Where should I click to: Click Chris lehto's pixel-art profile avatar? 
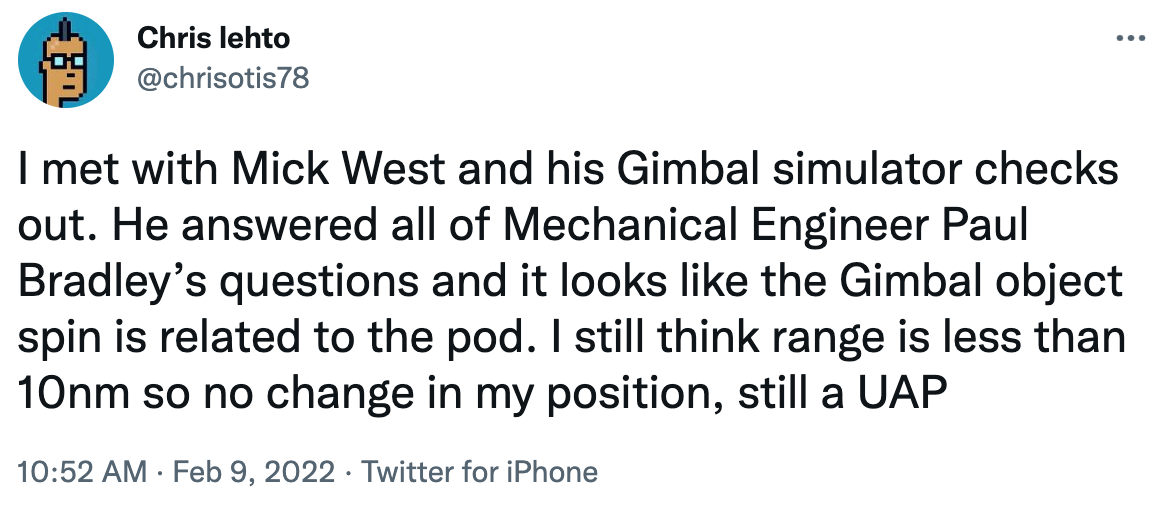point(59,62)
